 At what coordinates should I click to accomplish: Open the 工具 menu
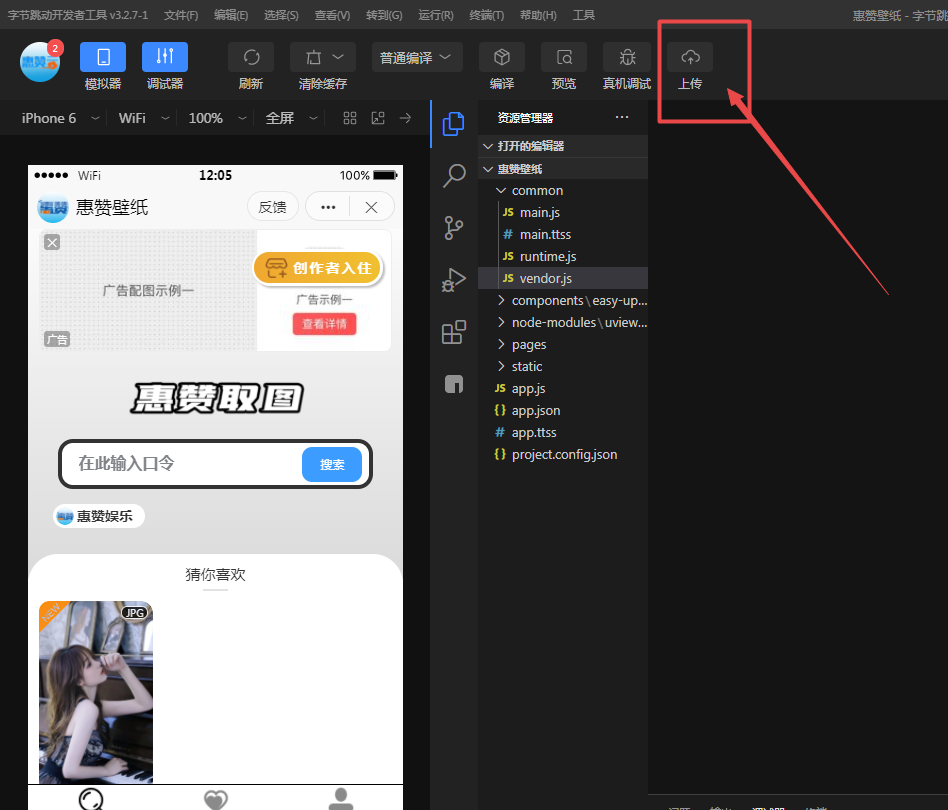click(x=583, y=15)
